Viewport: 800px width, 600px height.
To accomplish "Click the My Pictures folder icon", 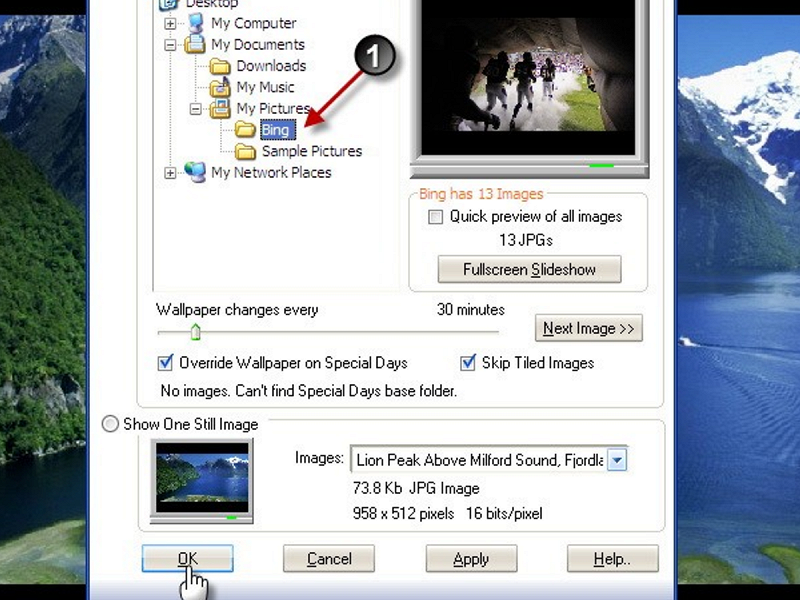I will [x=220, y=109].
